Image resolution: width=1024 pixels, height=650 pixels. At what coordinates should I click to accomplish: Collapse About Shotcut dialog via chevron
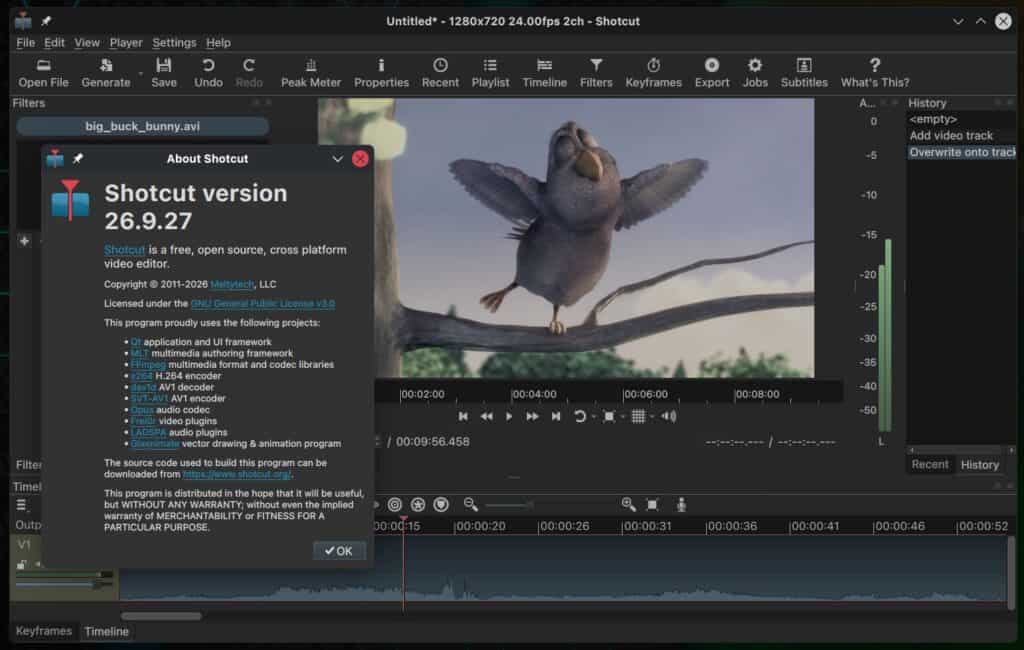click(x=337, y=159)
